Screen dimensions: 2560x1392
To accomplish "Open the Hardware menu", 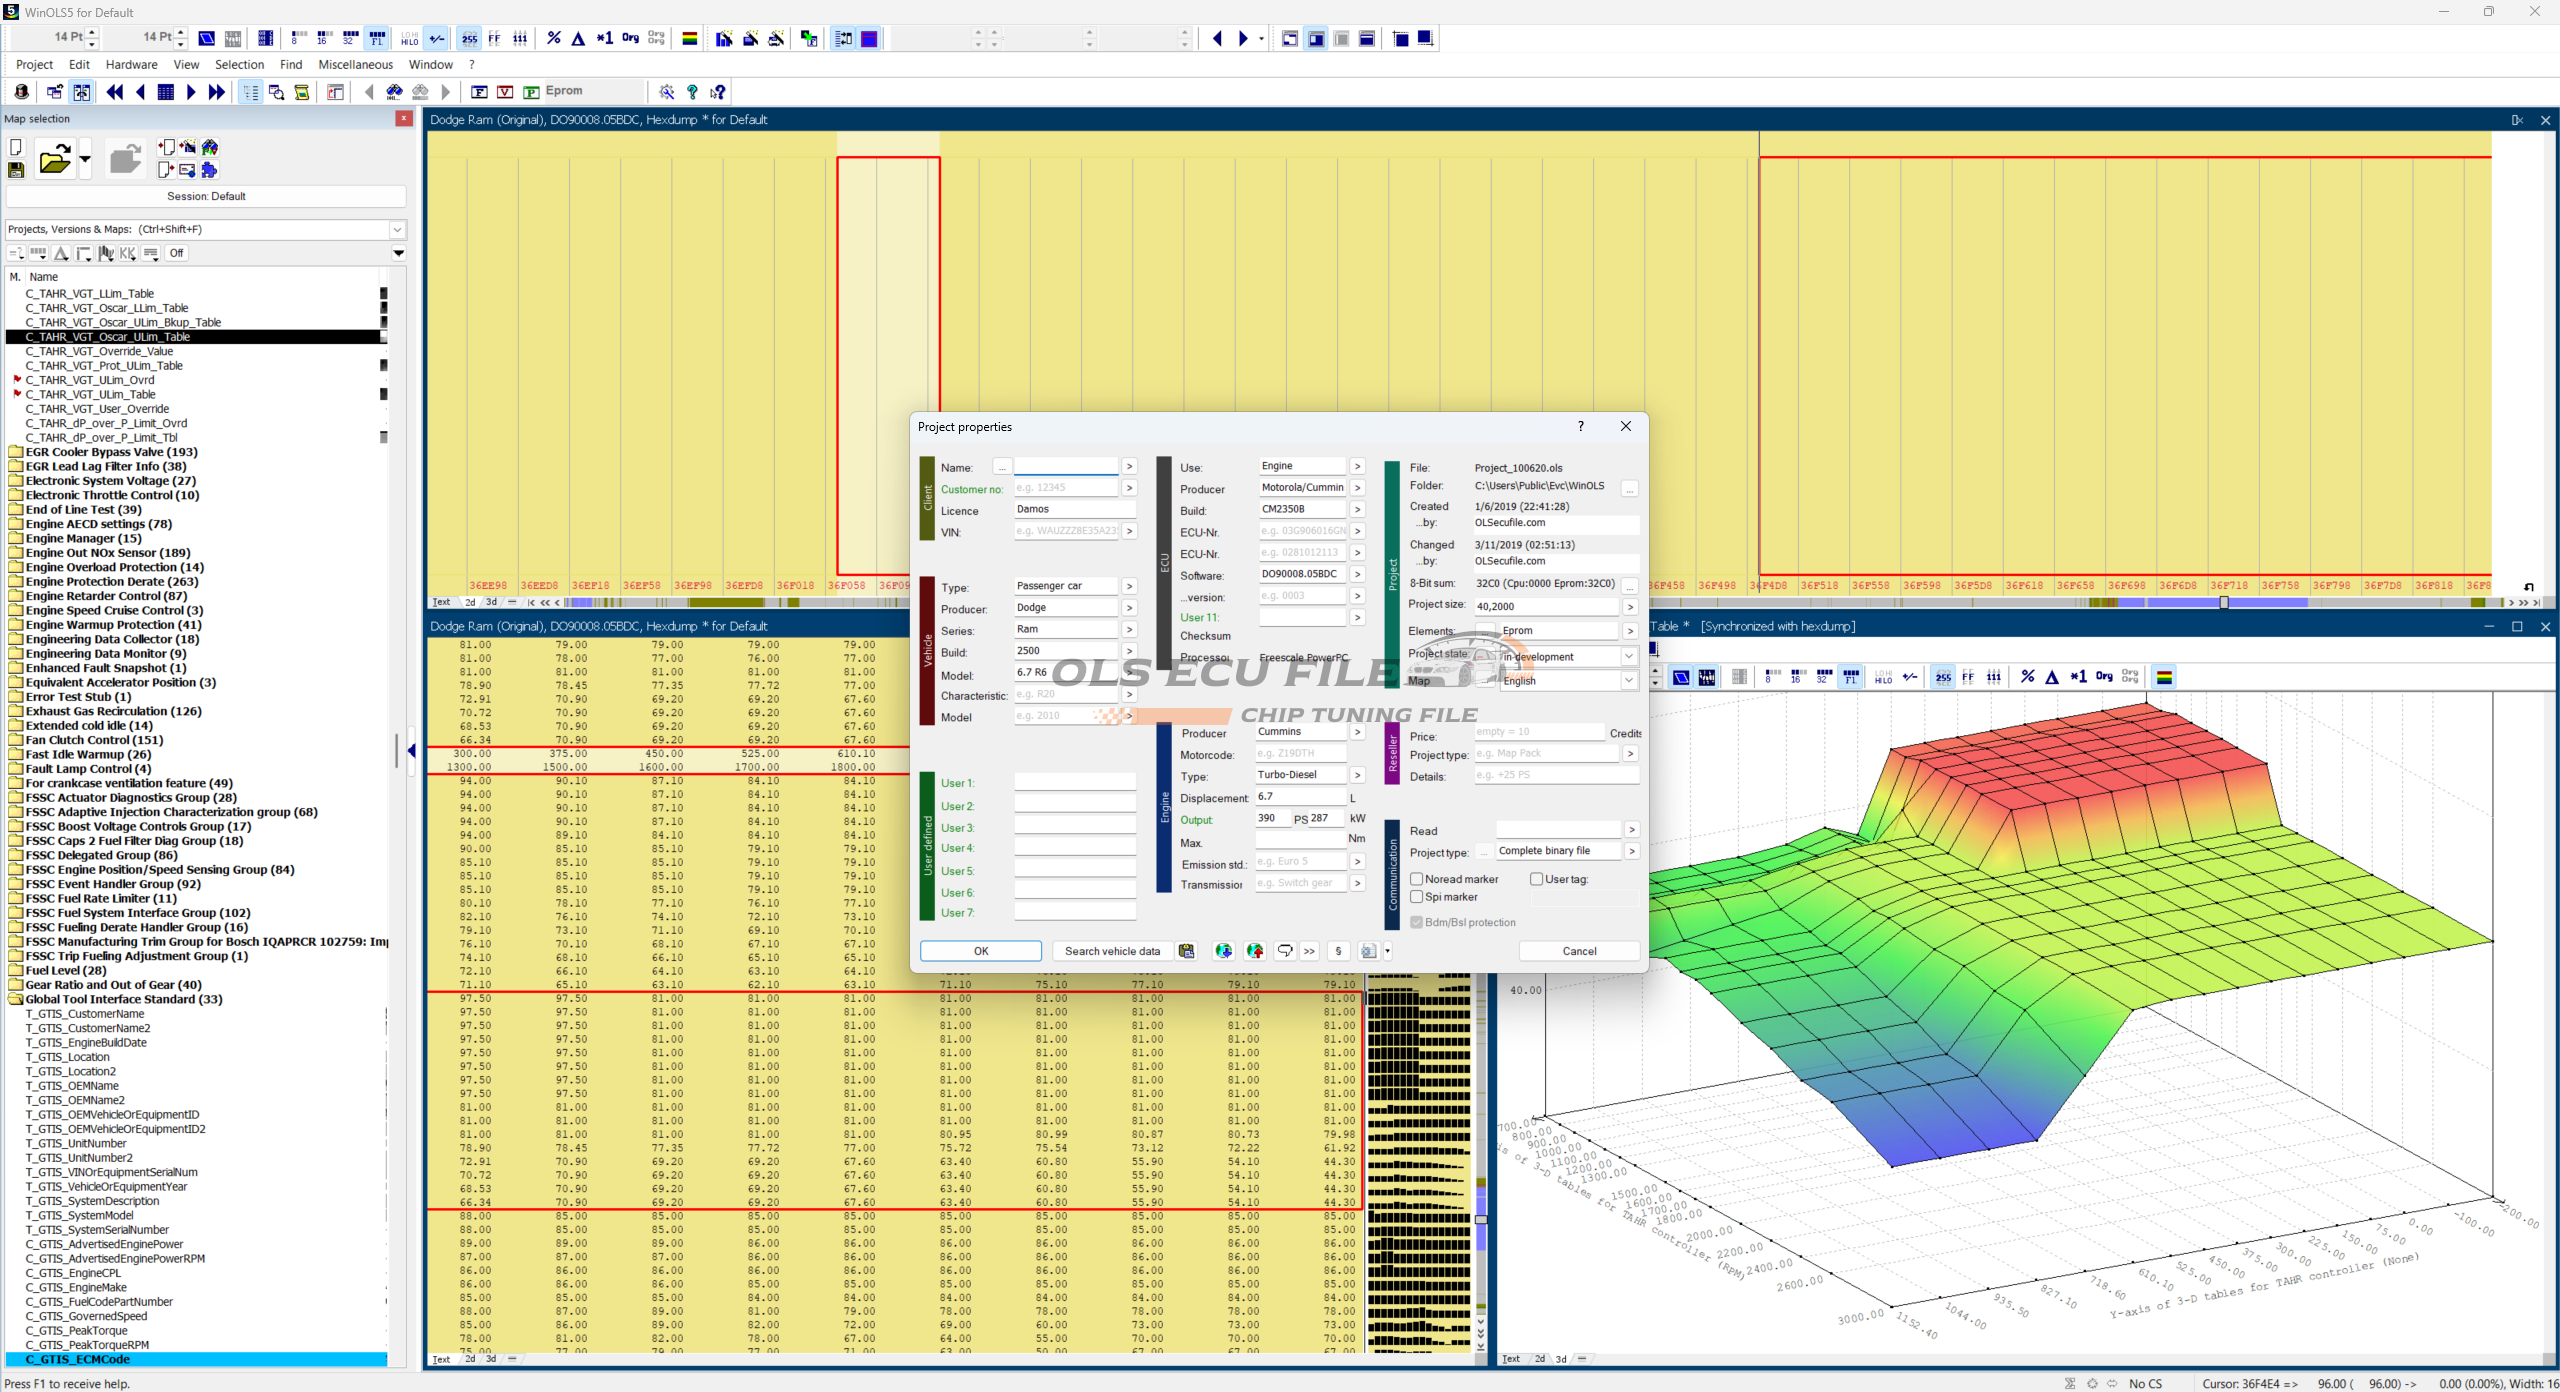I will [131, 65].
